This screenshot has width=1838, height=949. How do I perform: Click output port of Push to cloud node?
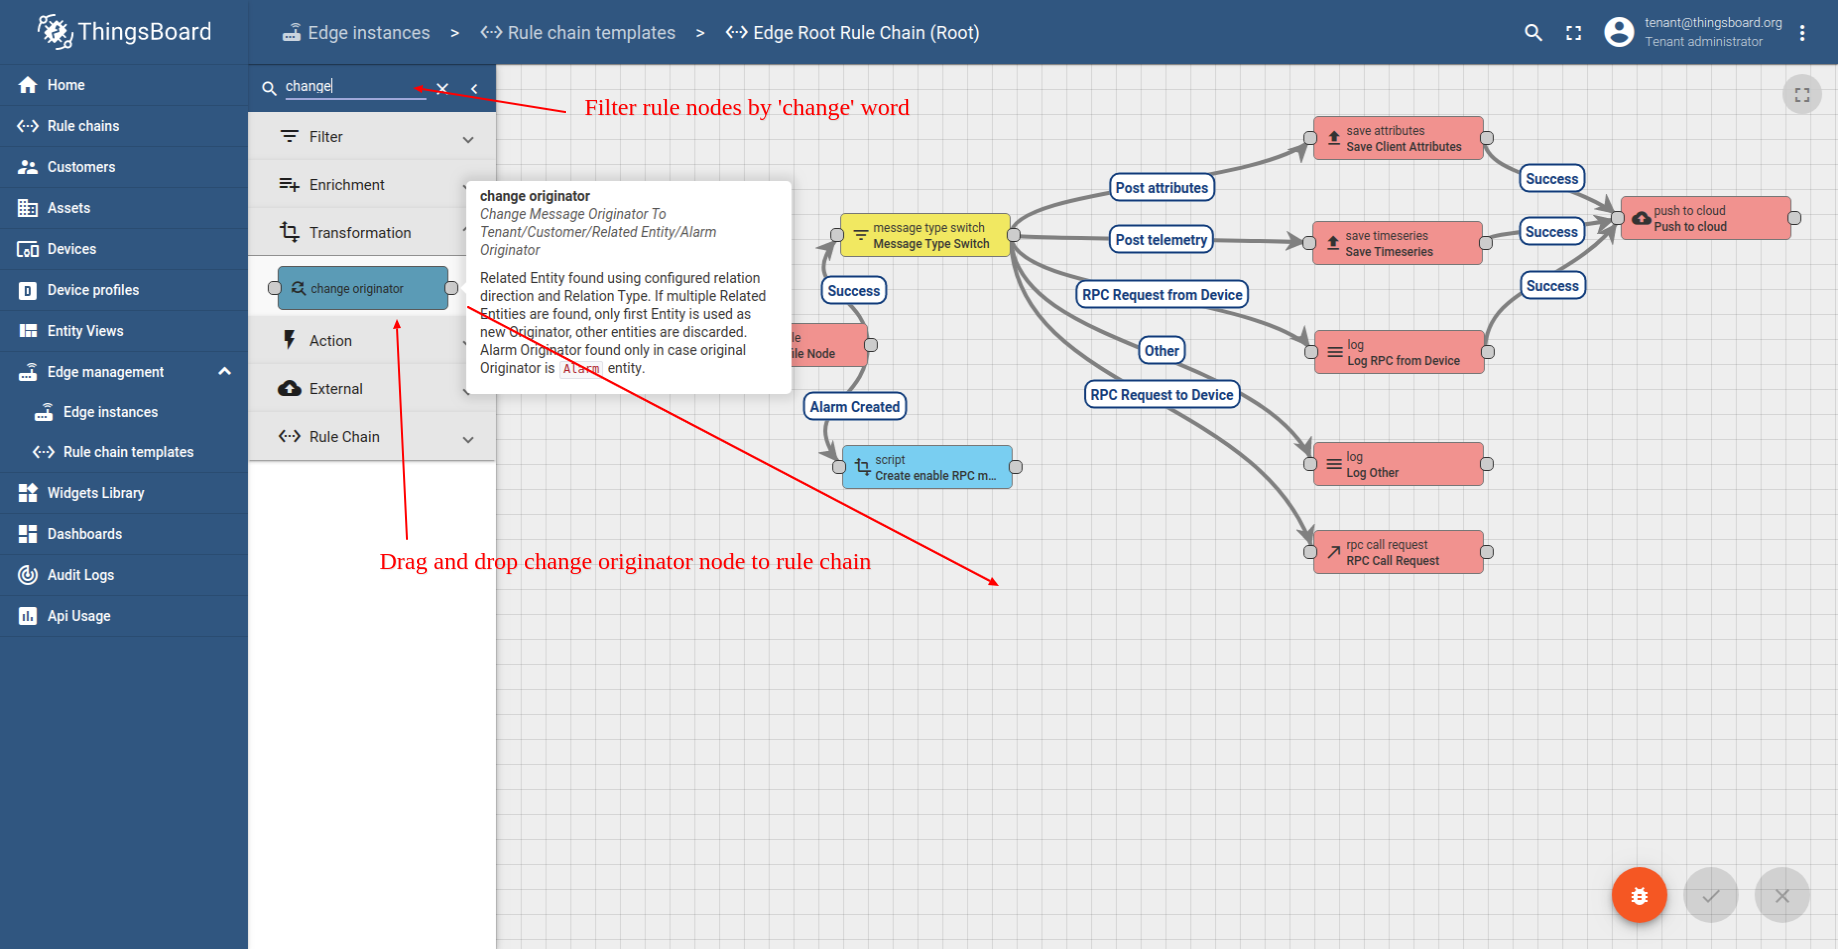(x=1794, y=218)
